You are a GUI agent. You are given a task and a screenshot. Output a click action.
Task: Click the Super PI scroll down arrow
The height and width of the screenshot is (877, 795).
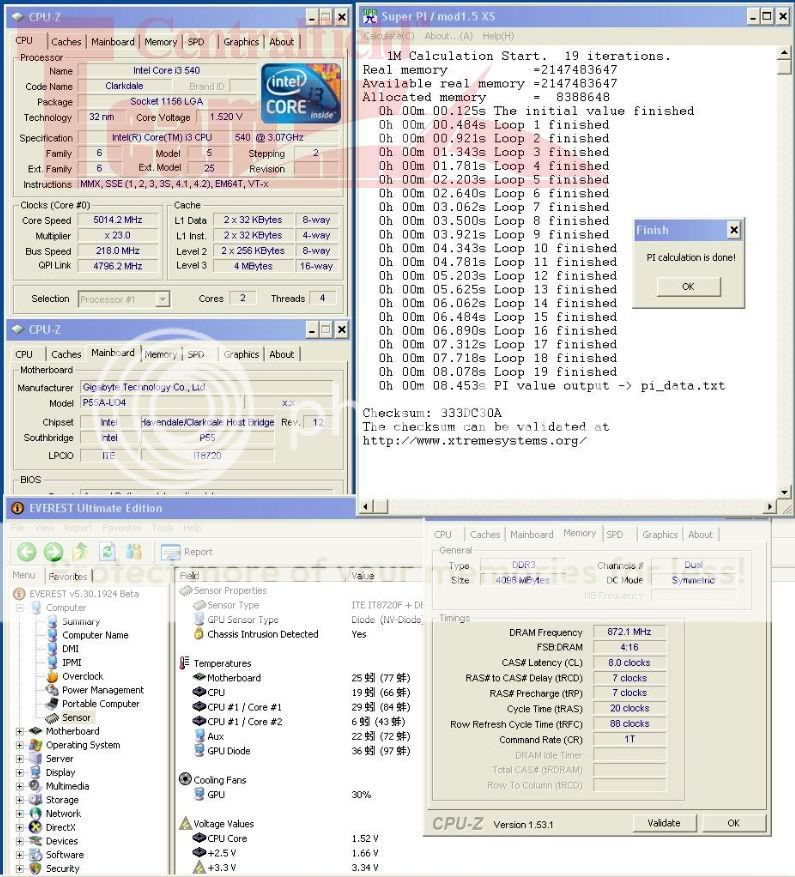784,492
